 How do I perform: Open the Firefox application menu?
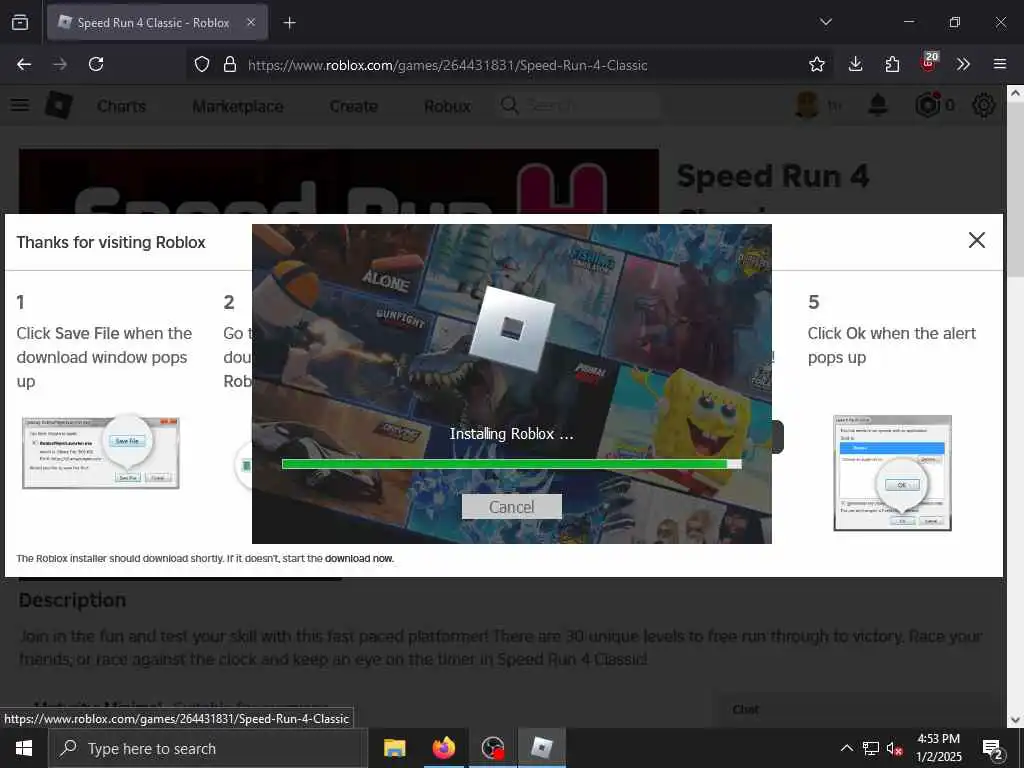click(999, 64)
